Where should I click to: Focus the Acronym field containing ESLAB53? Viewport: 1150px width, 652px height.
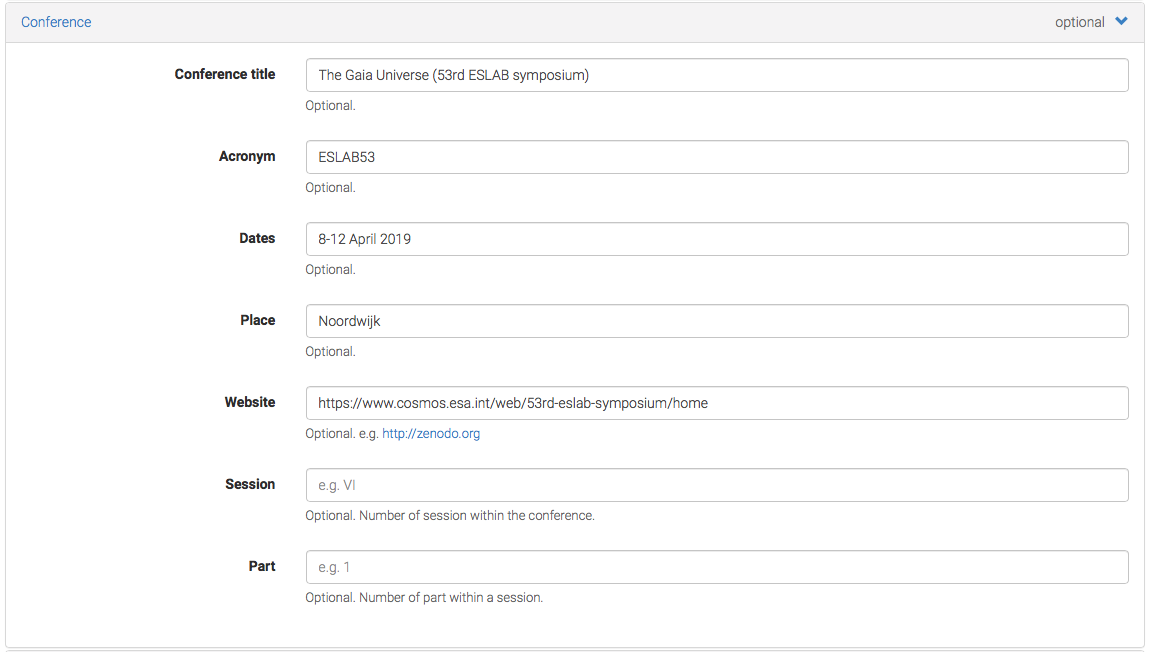pyautogui.click(x=717, y=157)
